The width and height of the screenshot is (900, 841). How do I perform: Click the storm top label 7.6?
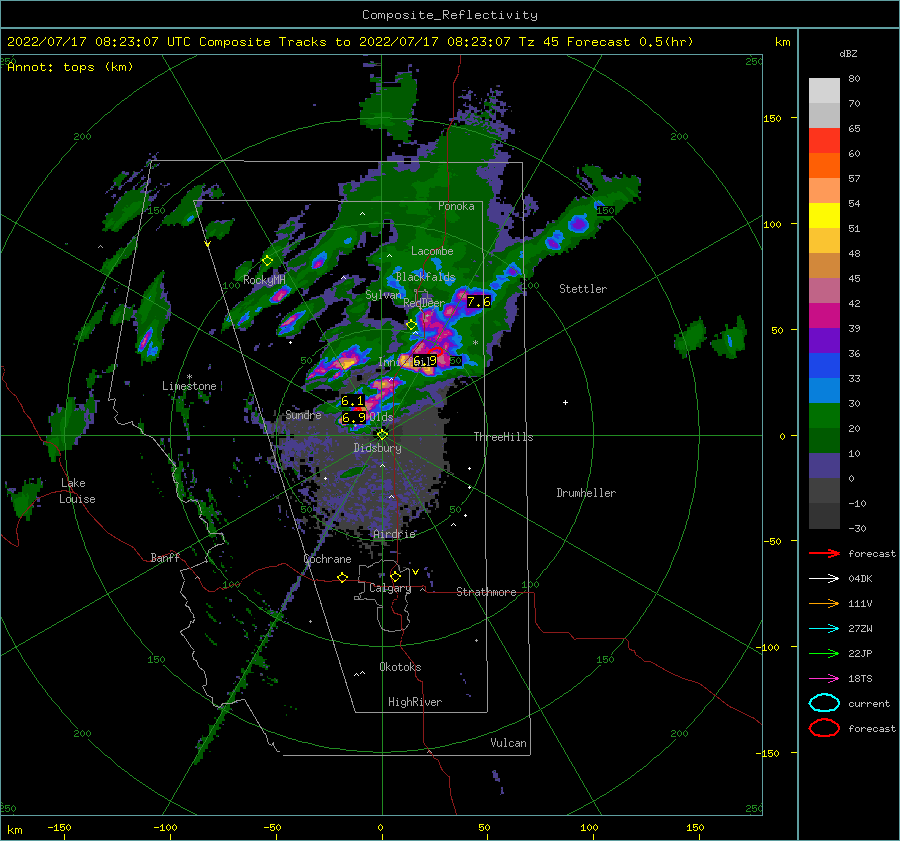tap(479, 301)
